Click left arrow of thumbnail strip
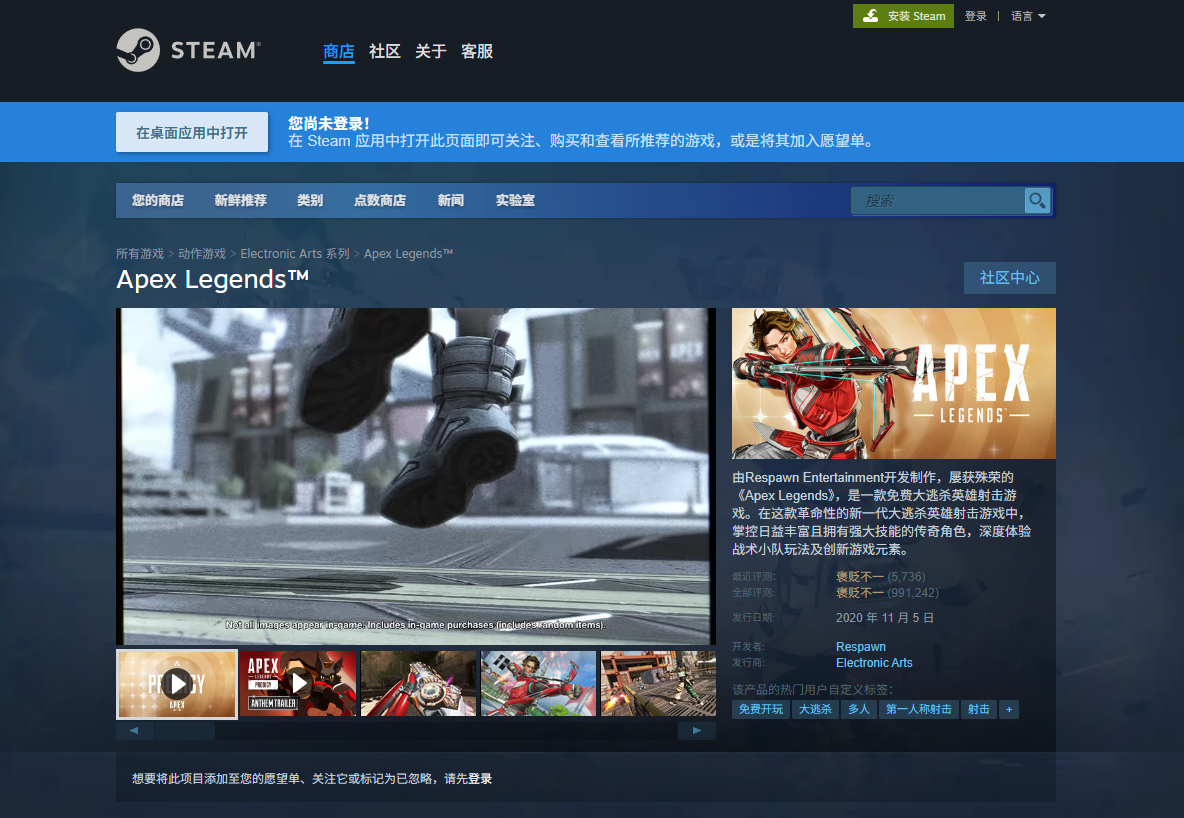The image size is (1184, 818). (x=134, y=730)
